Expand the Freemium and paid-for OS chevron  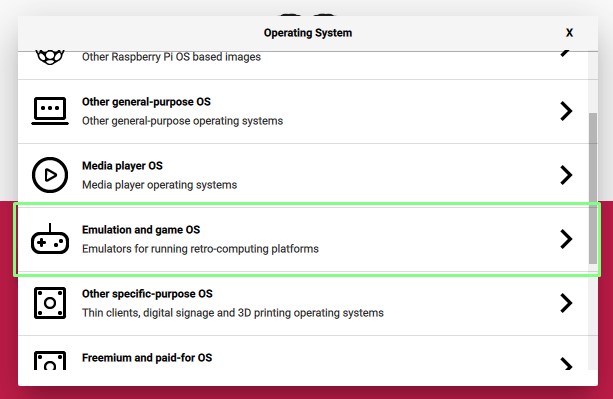pyautogui.click(x=566, y=364)
